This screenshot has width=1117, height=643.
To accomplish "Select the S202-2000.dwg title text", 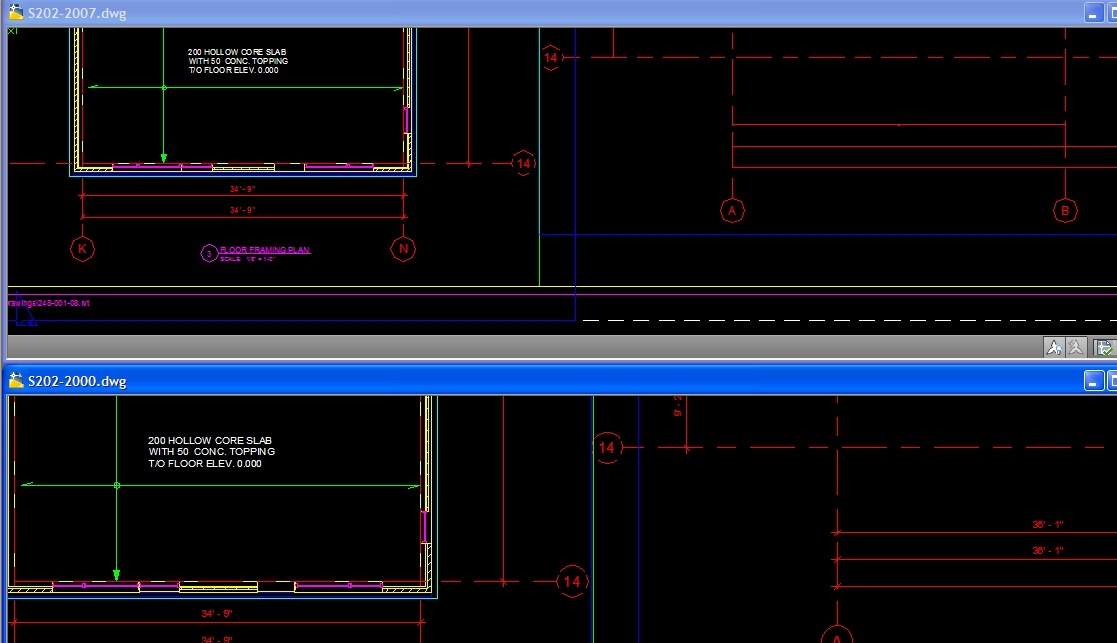I will click(x=77, y=382).
